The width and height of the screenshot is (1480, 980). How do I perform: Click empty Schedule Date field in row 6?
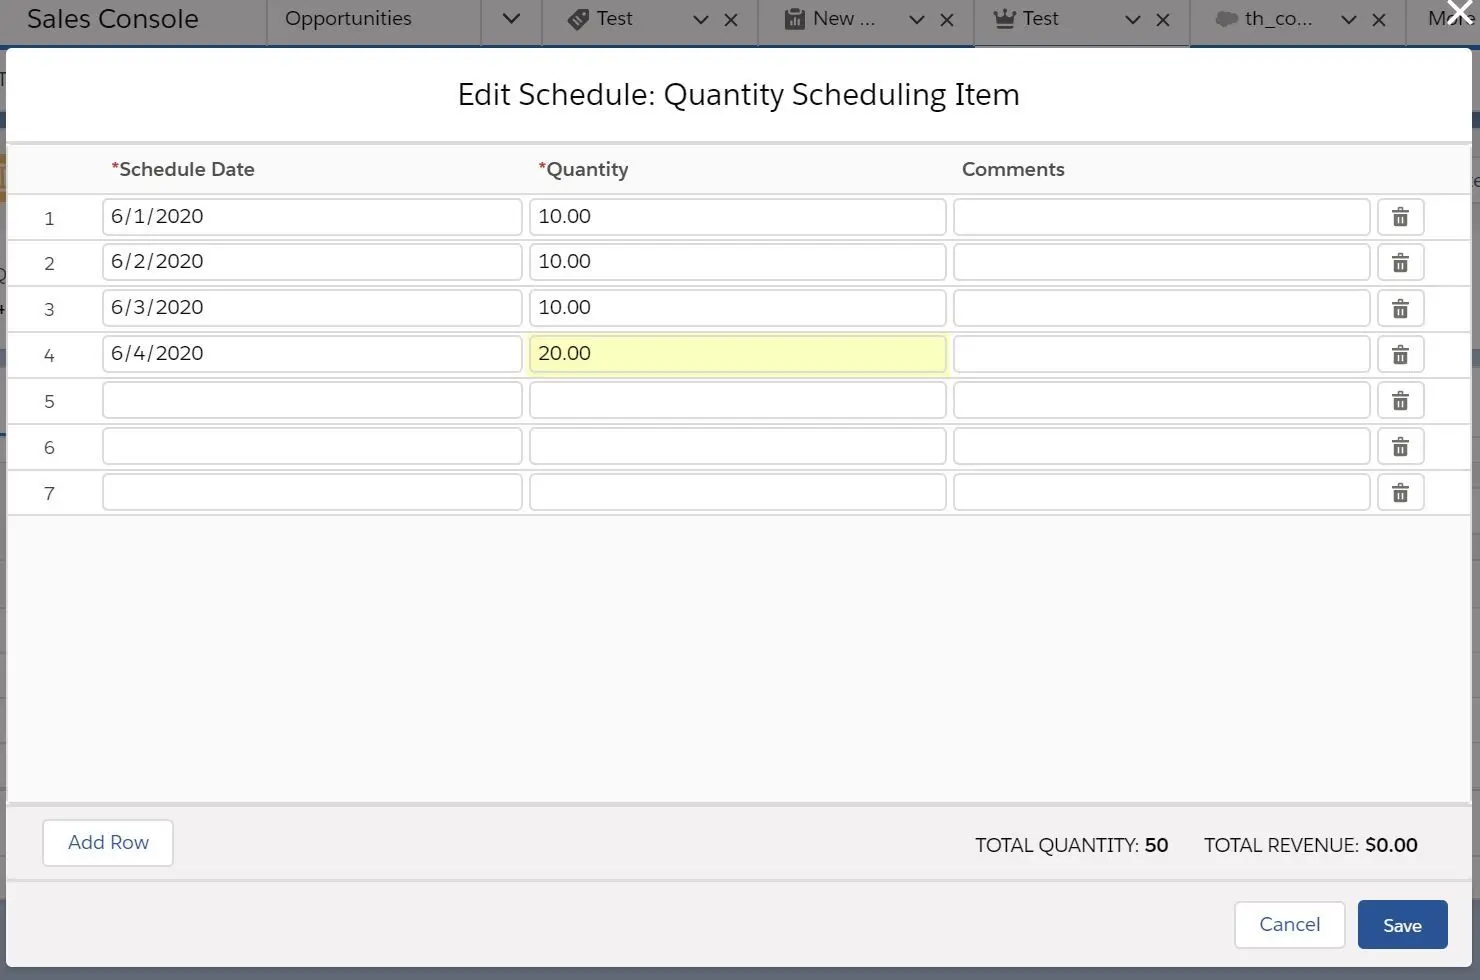(x=312, y=446)
